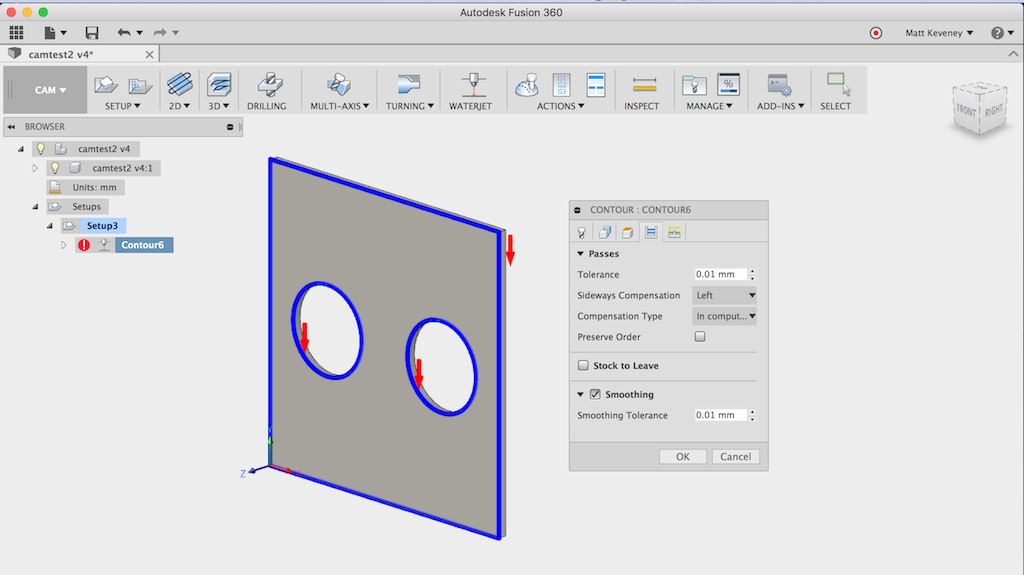1024x575 pixels.
Task: Click the Setup folder icon
Action: point(140,86)
